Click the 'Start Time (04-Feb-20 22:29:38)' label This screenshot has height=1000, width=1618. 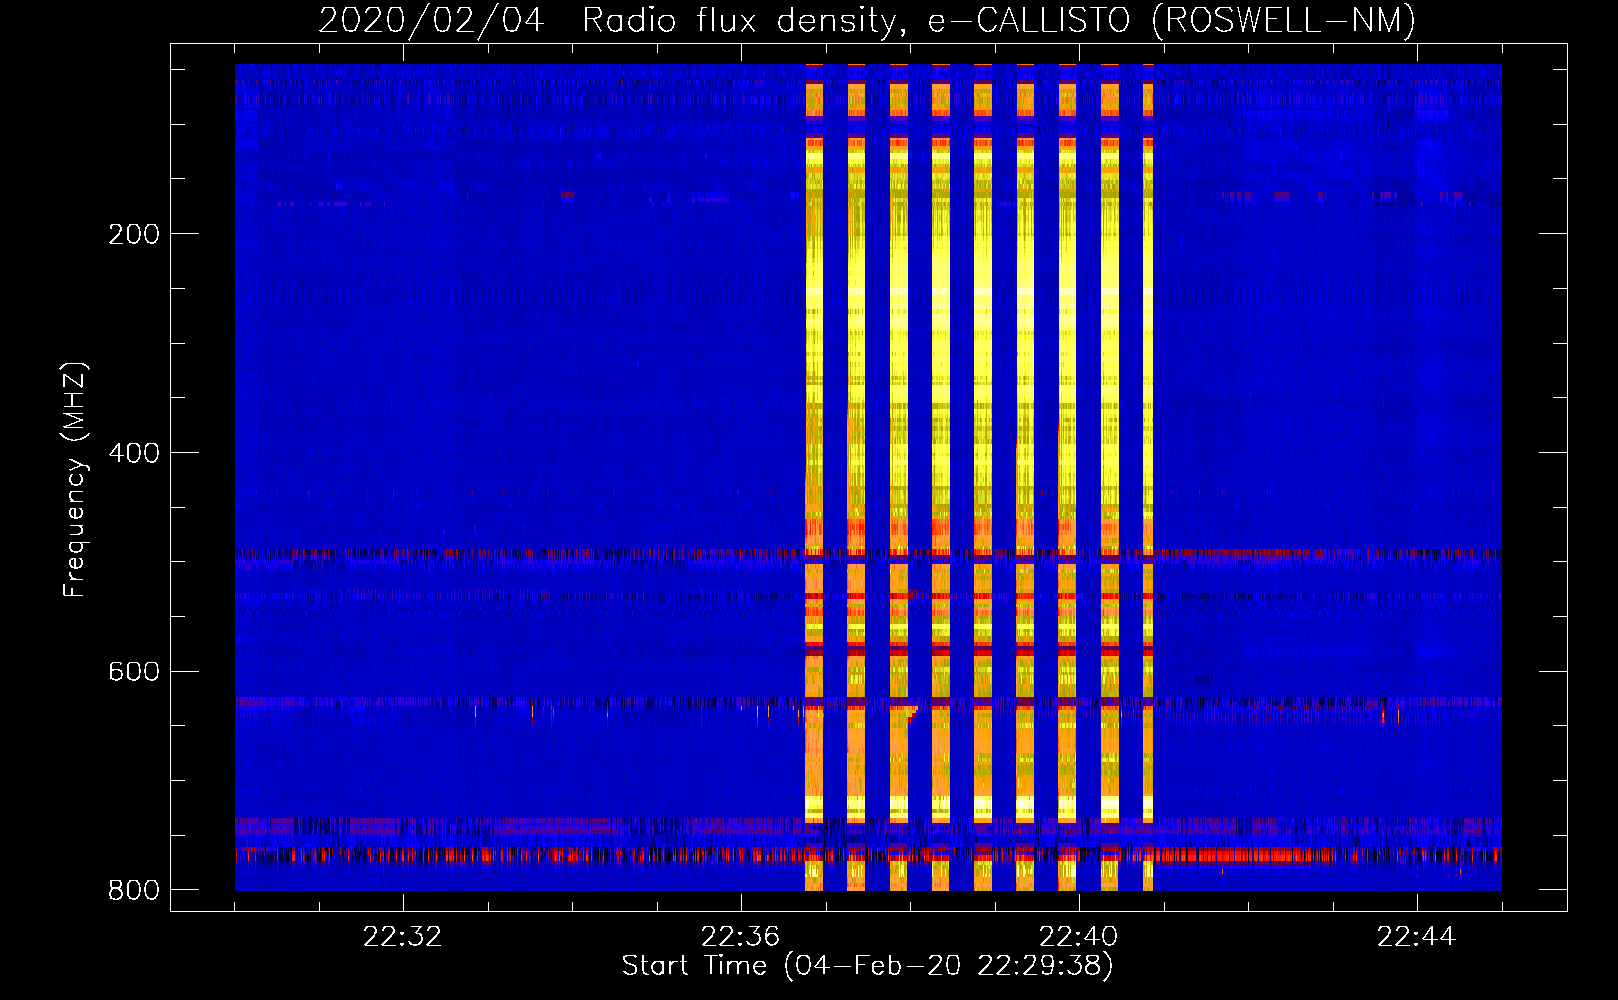(867, 966)
